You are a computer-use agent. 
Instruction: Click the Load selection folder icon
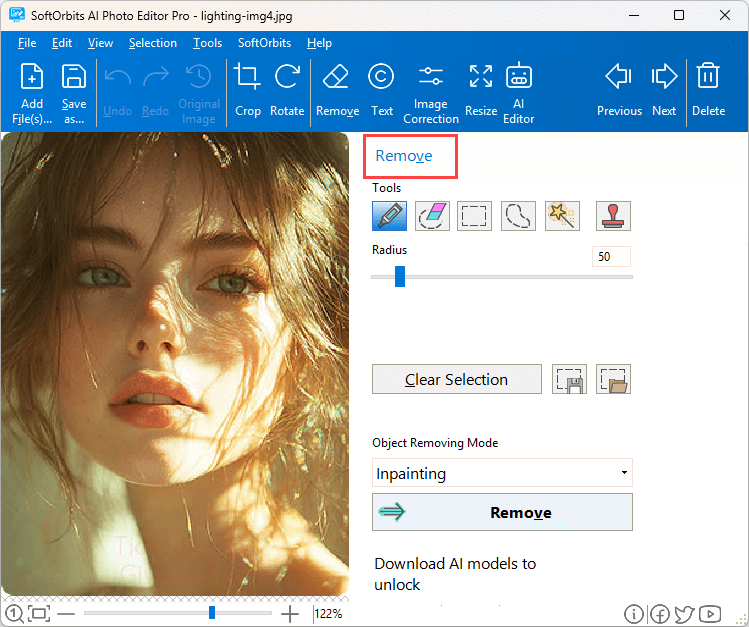click(x=613, y=380)
